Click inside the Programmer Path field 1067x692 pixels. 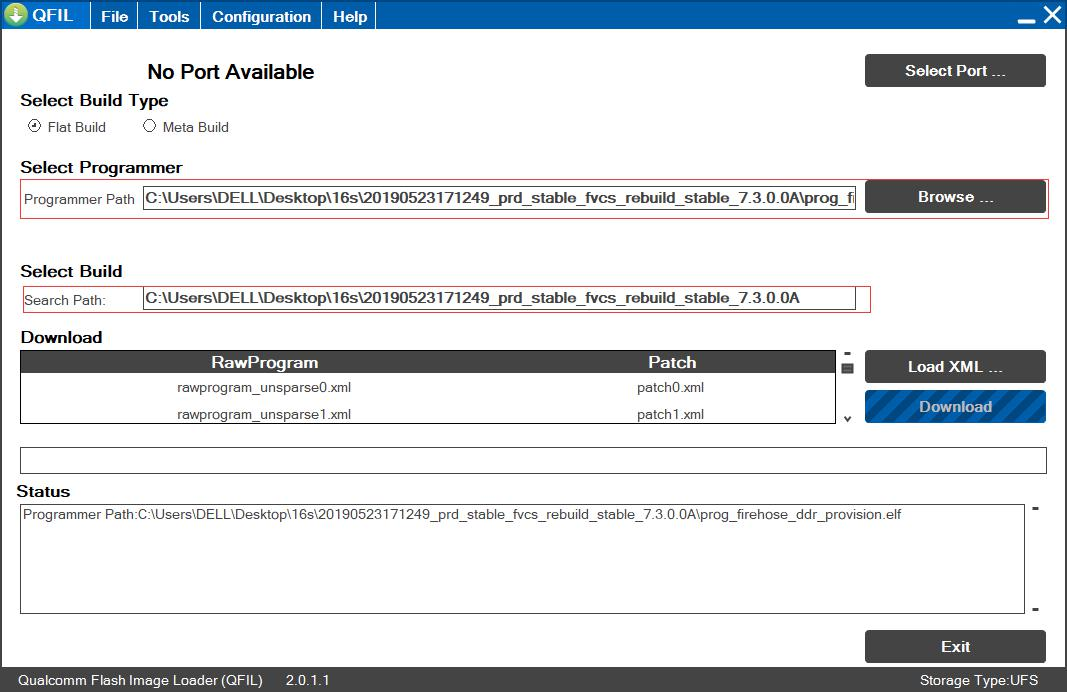[499, 198]
